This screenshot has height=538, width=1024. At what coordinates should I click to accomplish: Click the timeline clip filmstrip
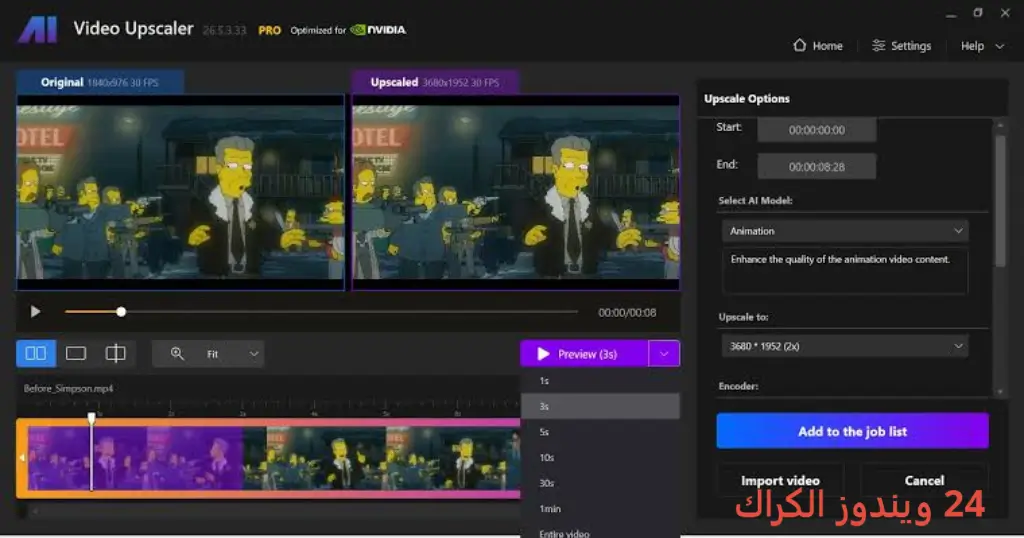pos(274,458)
